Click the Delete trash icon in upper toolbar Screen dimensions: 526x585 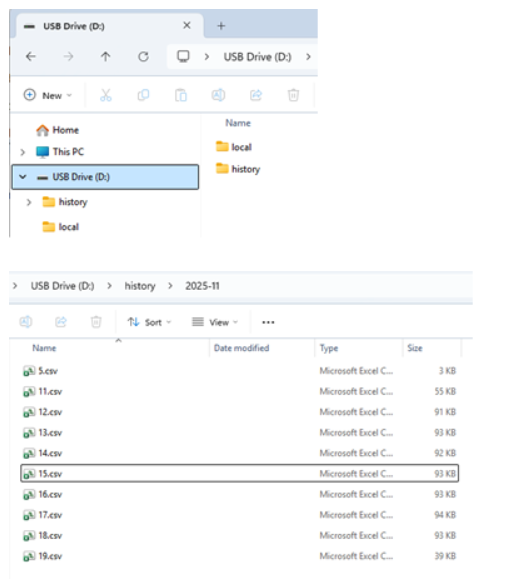(x=294, y=95)
